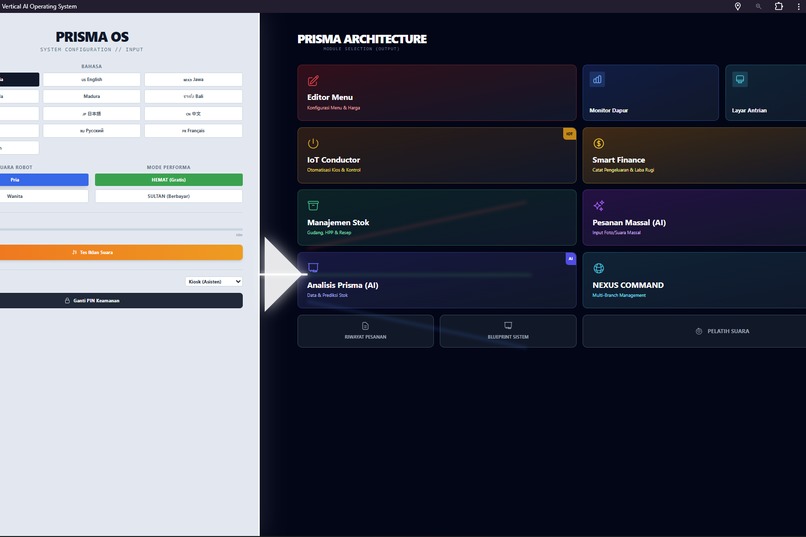This screenshot has width=806, height=537.
Task: Click the MODE PERFORMA section label
Action: [x=169, y=168]
